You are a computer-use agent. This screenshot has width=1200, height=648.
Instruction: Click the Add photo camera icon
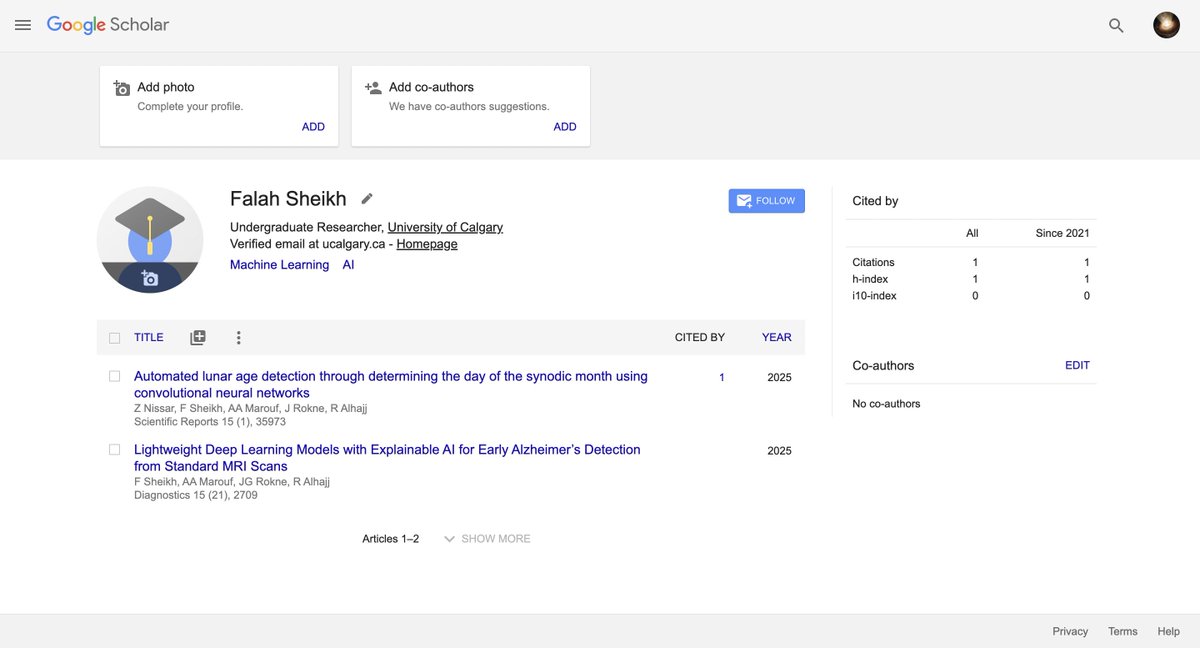[122, 88]
